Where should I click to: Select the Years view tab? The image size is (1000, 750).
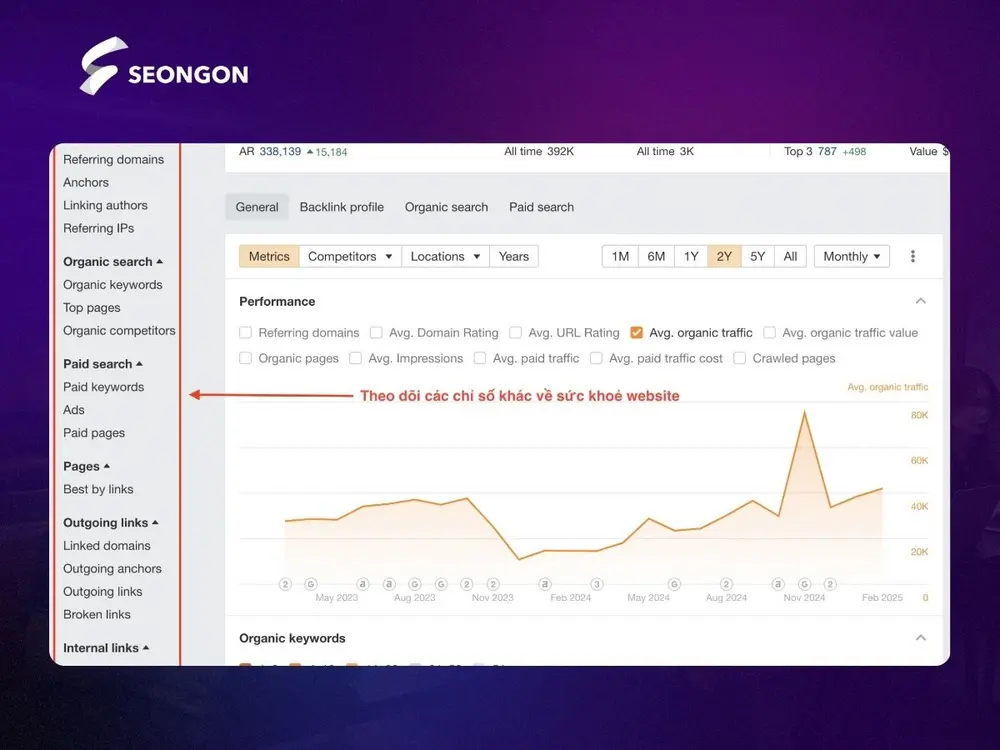click(513, 256)
